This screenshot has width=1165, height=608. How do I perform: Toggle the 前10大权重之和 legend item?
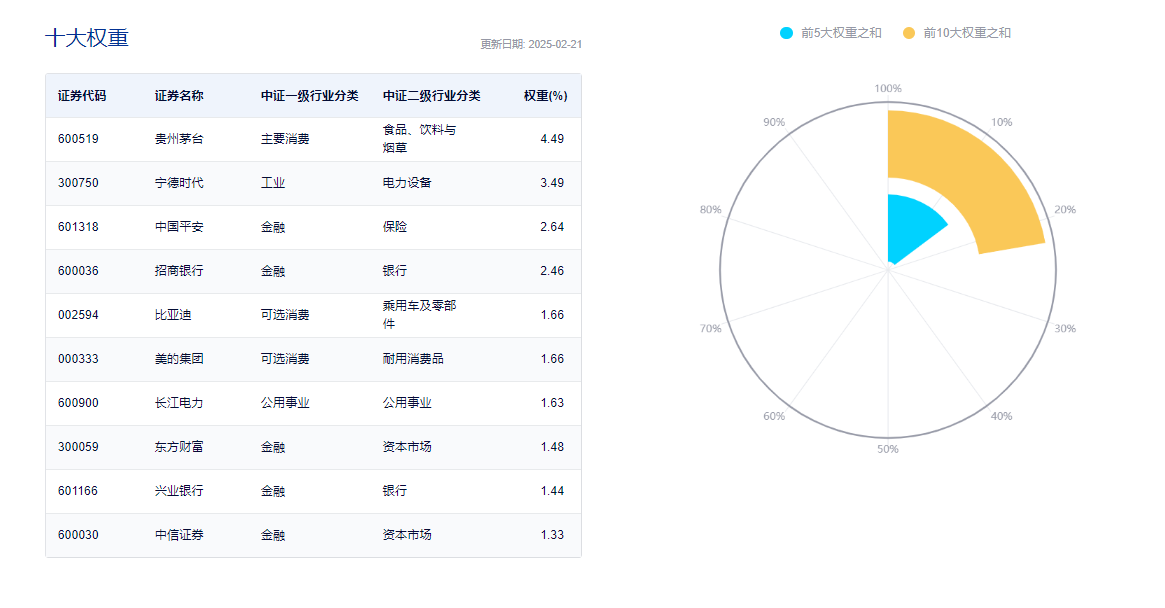tap(957, 33)
